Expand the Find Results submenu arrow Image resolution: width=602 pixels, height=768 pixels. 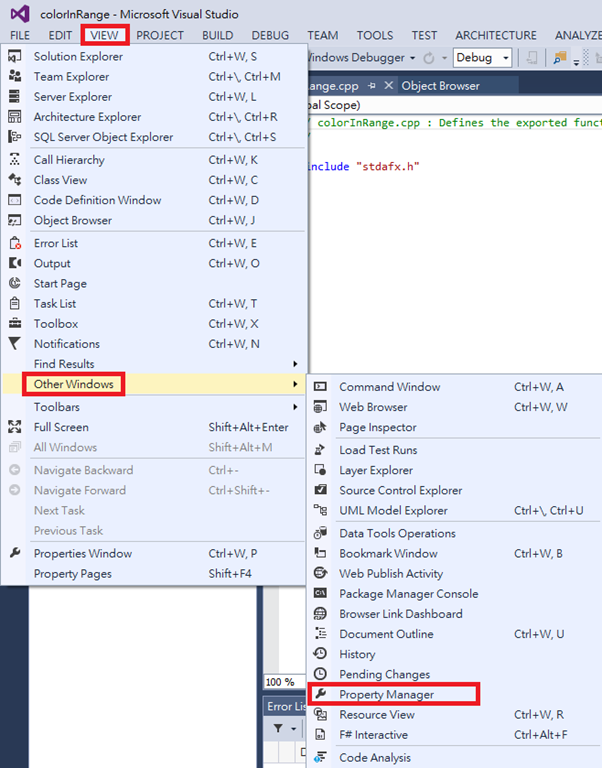click(x=295, y=364)
